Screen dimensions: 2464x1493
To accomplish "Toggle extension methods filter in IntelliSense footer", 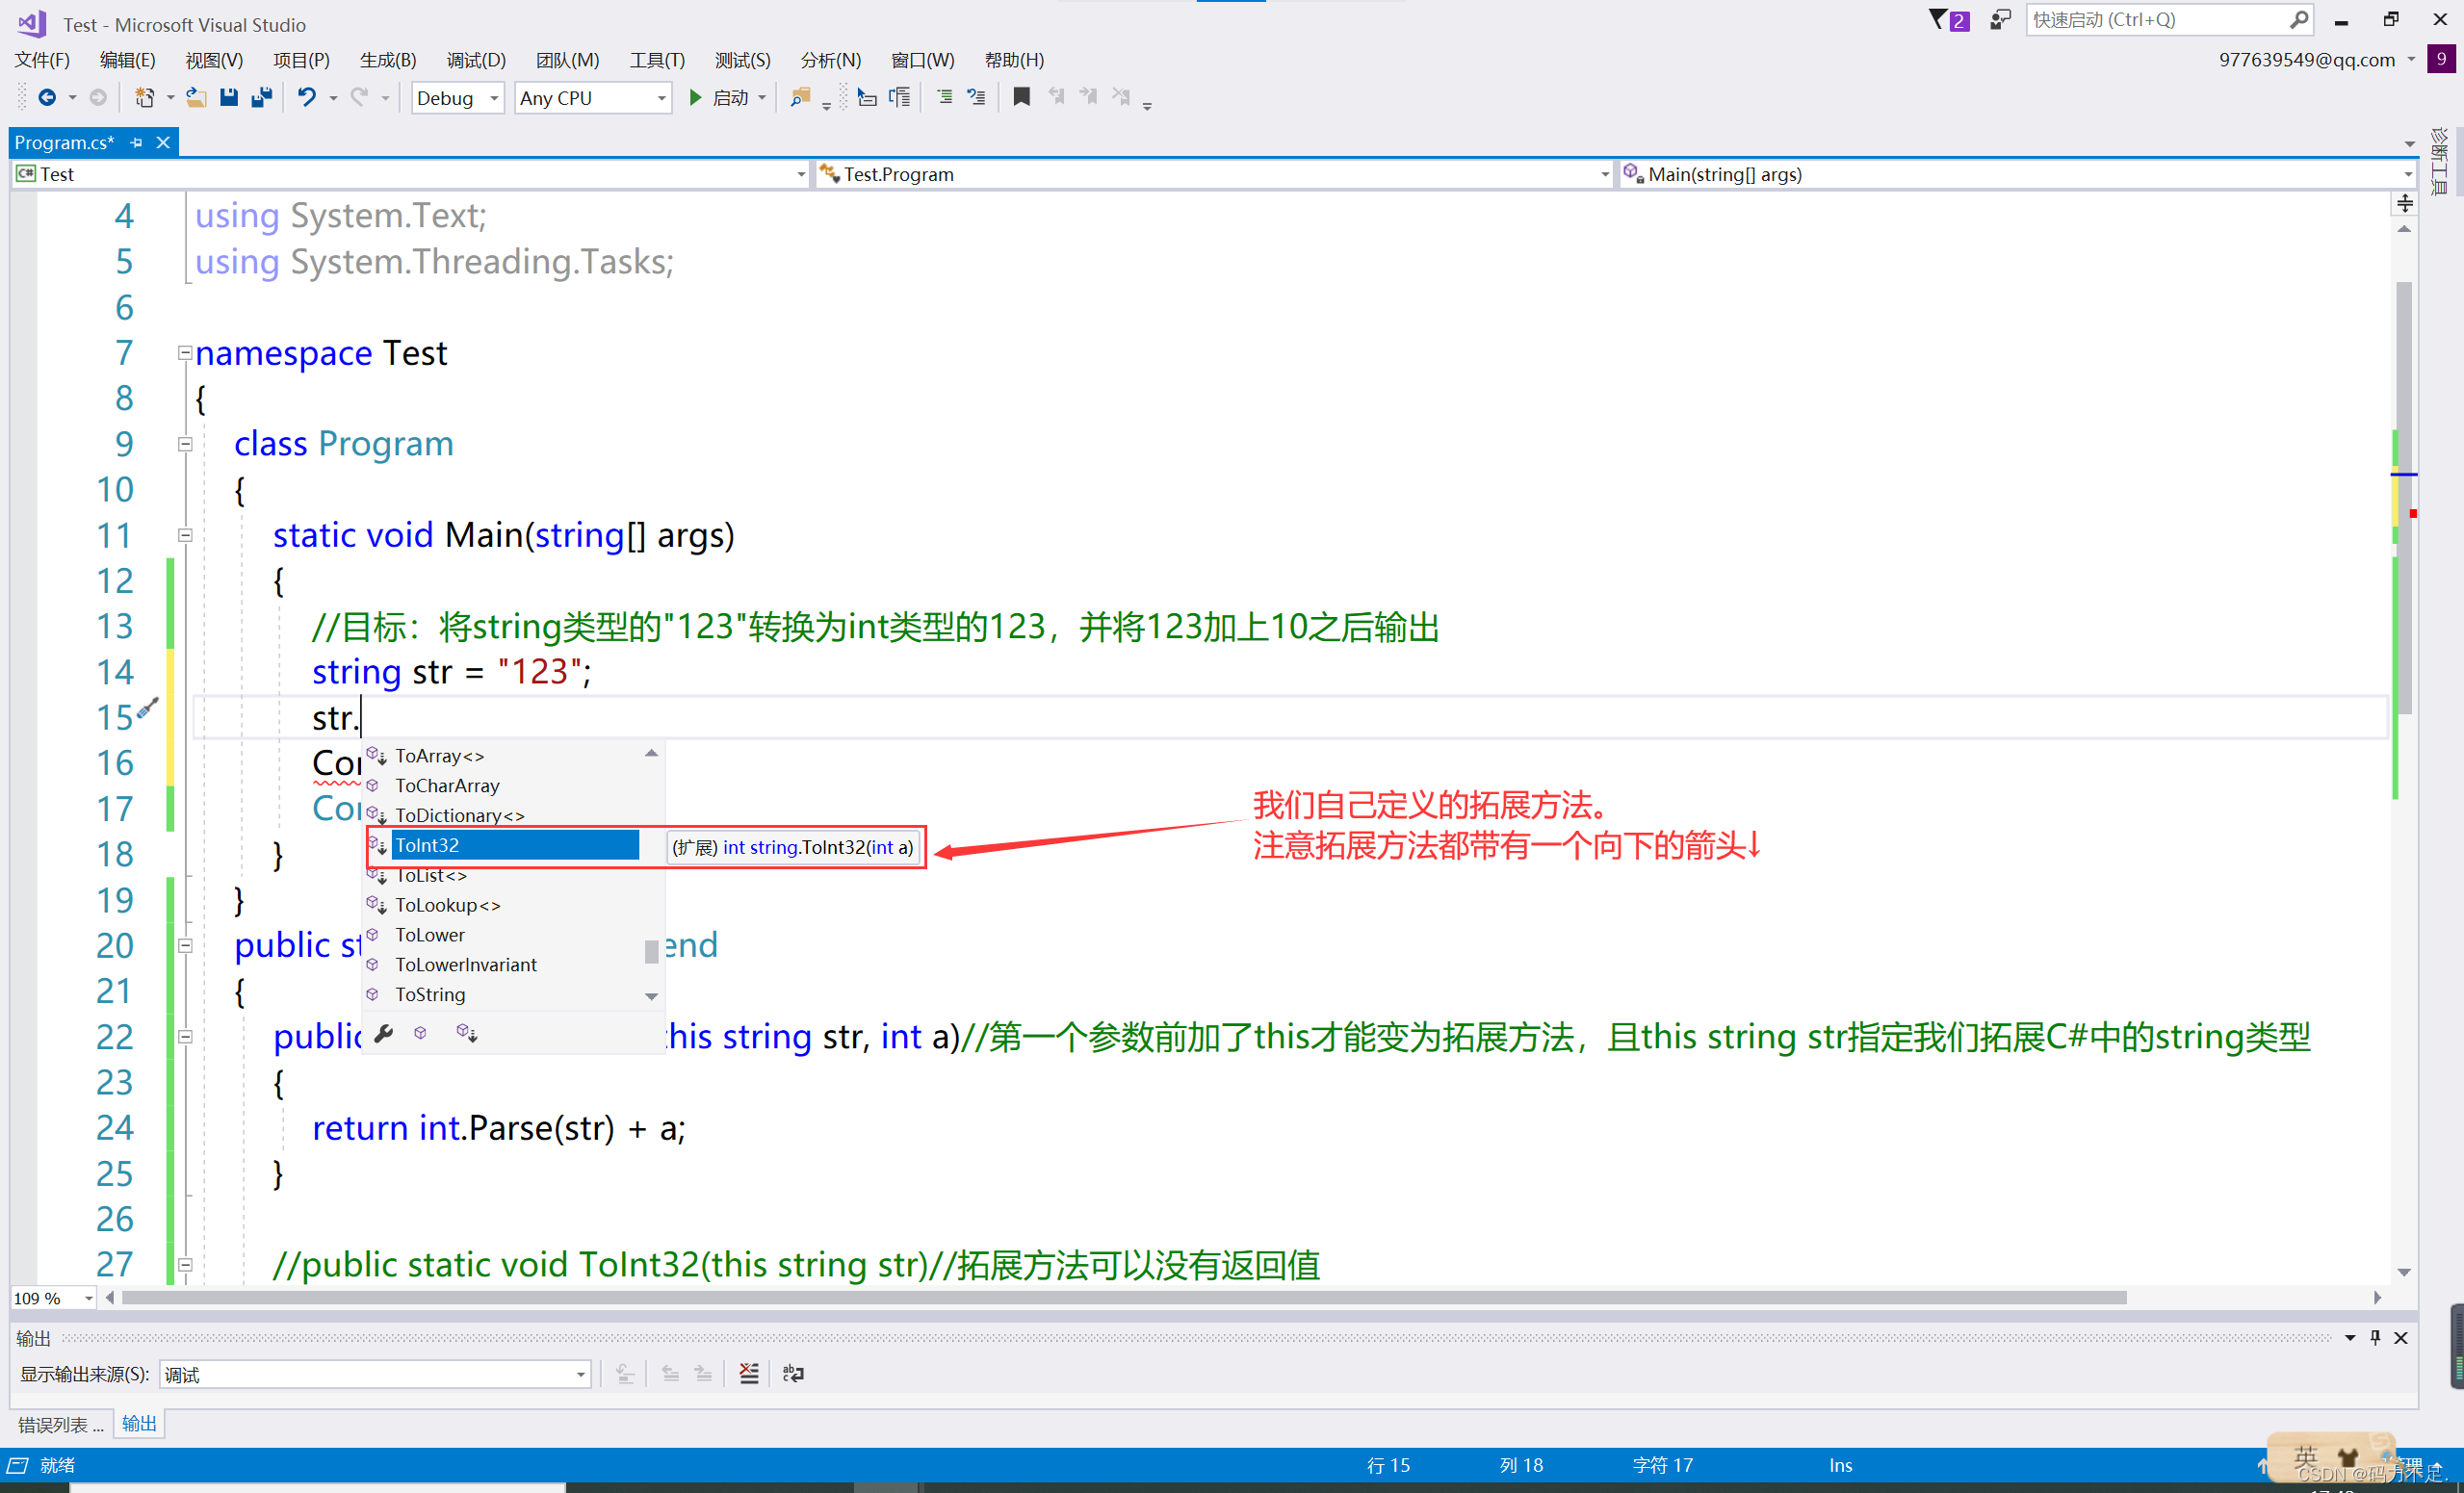I will point(467,1033).
